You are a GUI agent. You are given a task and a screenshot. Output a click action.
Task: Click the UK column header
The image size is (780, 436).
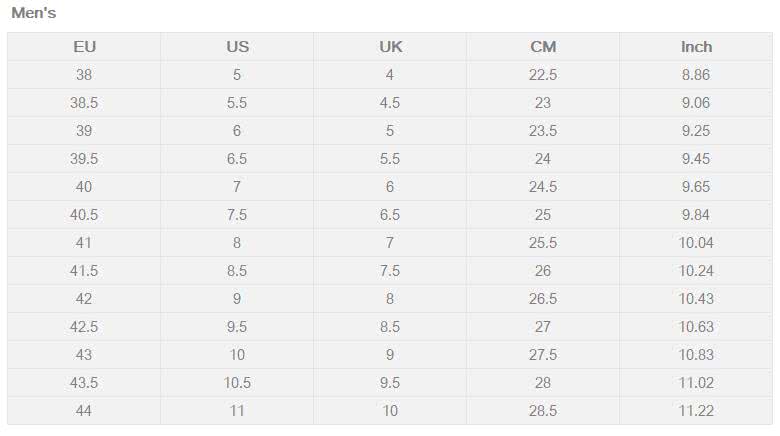click(390, 47)
